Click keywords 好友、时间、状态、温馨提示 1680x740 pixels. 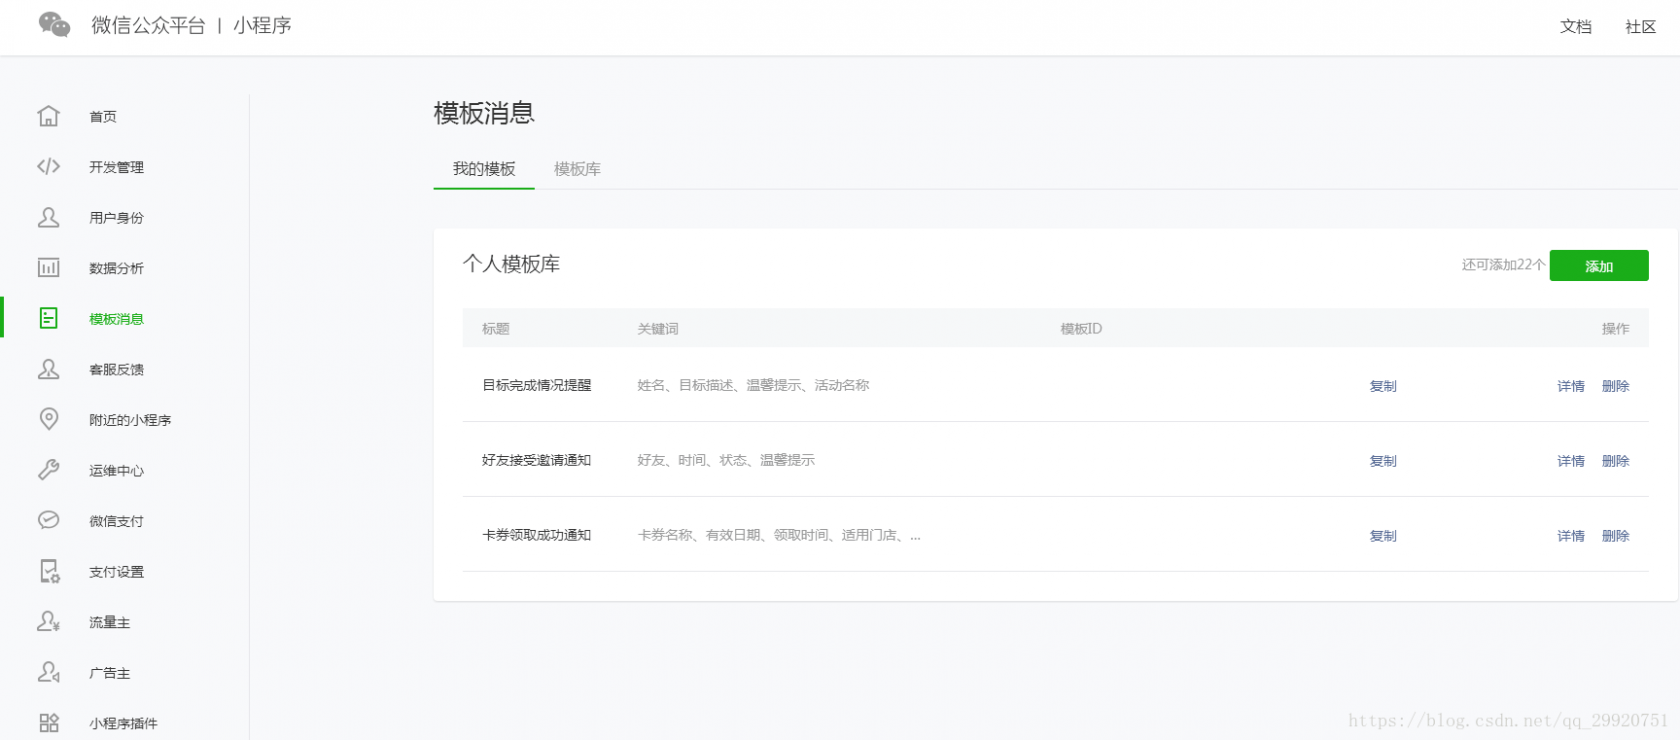pyautogui.click(x=726, y=460)
